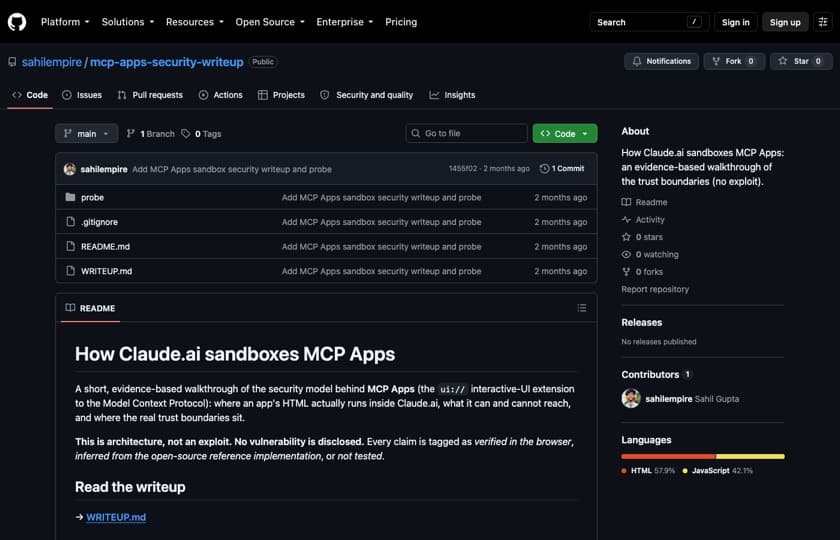Switch to the Actions tab
Image resolution: width=840 pixels, height=540 pixels.
(x=221, y=95)
